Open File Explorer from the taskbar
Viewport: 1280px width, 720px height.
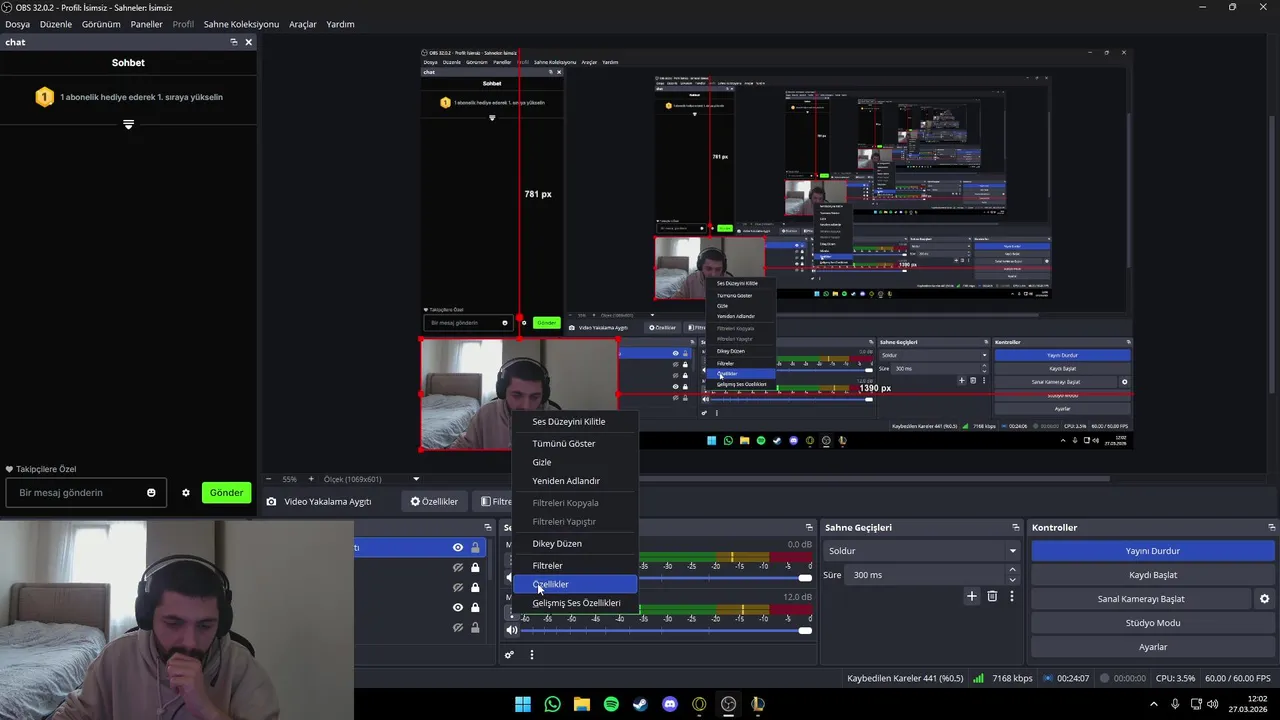pyautogui.click(x=582, y=704)
